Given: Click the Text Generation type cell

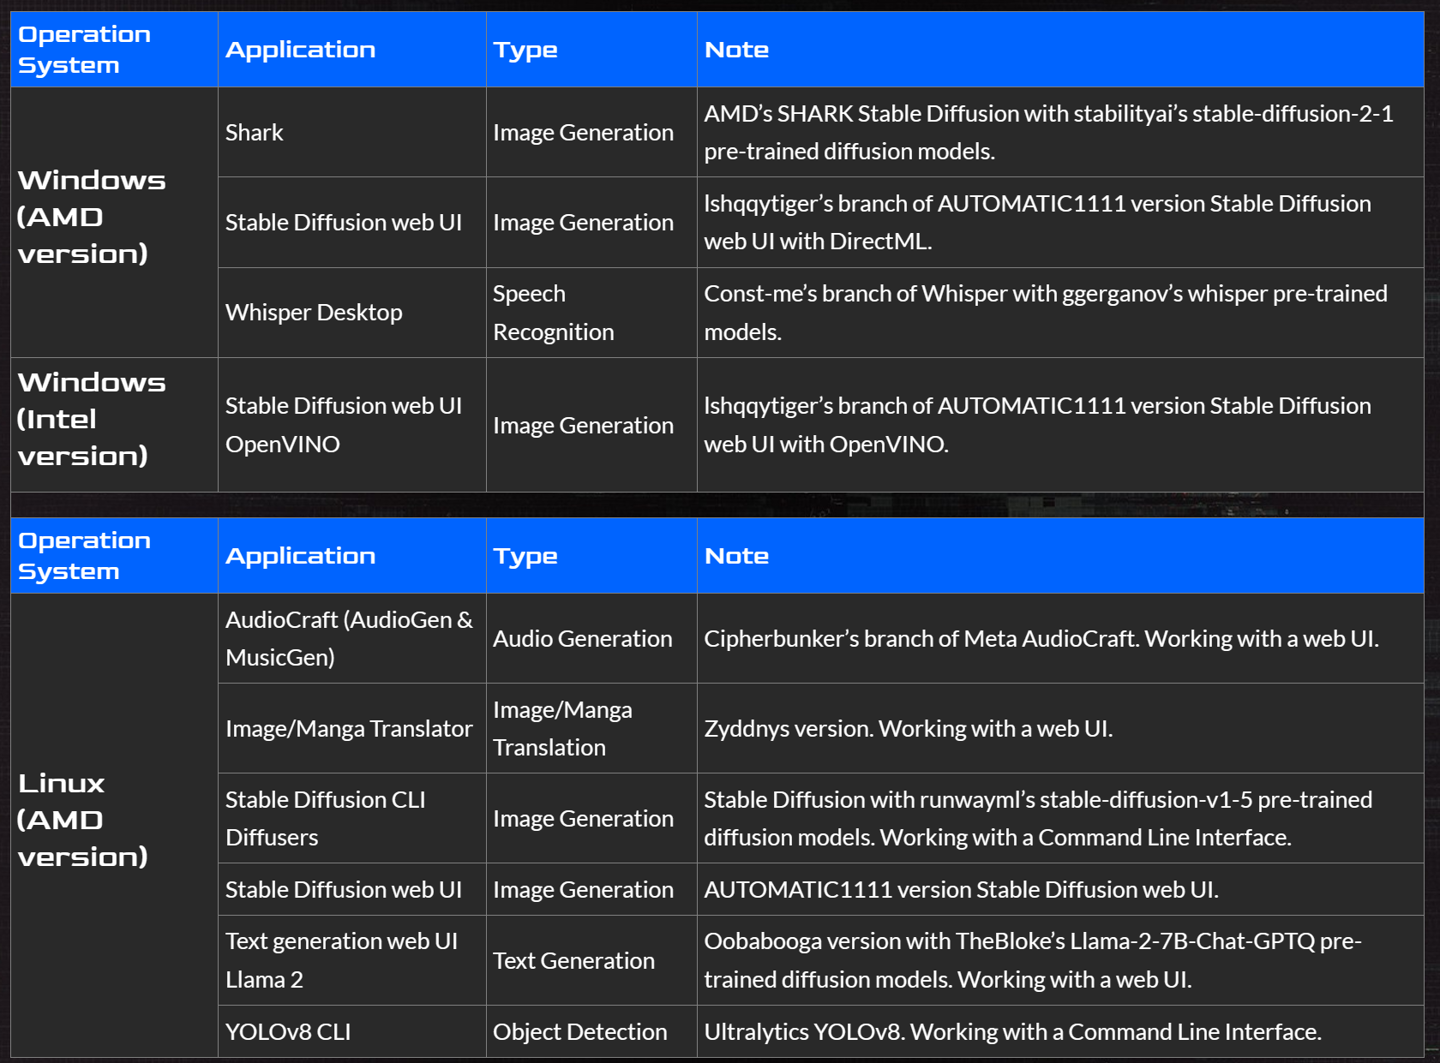Looking at the screenshot, I should coord(591,960).
